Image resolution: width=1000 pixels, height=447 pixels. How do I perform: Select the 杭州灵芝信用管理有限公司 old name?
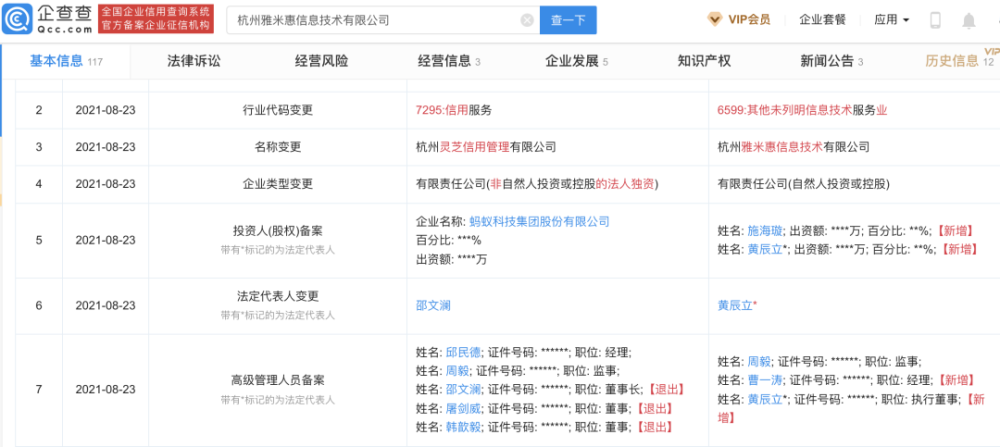(x=485, y=147)
